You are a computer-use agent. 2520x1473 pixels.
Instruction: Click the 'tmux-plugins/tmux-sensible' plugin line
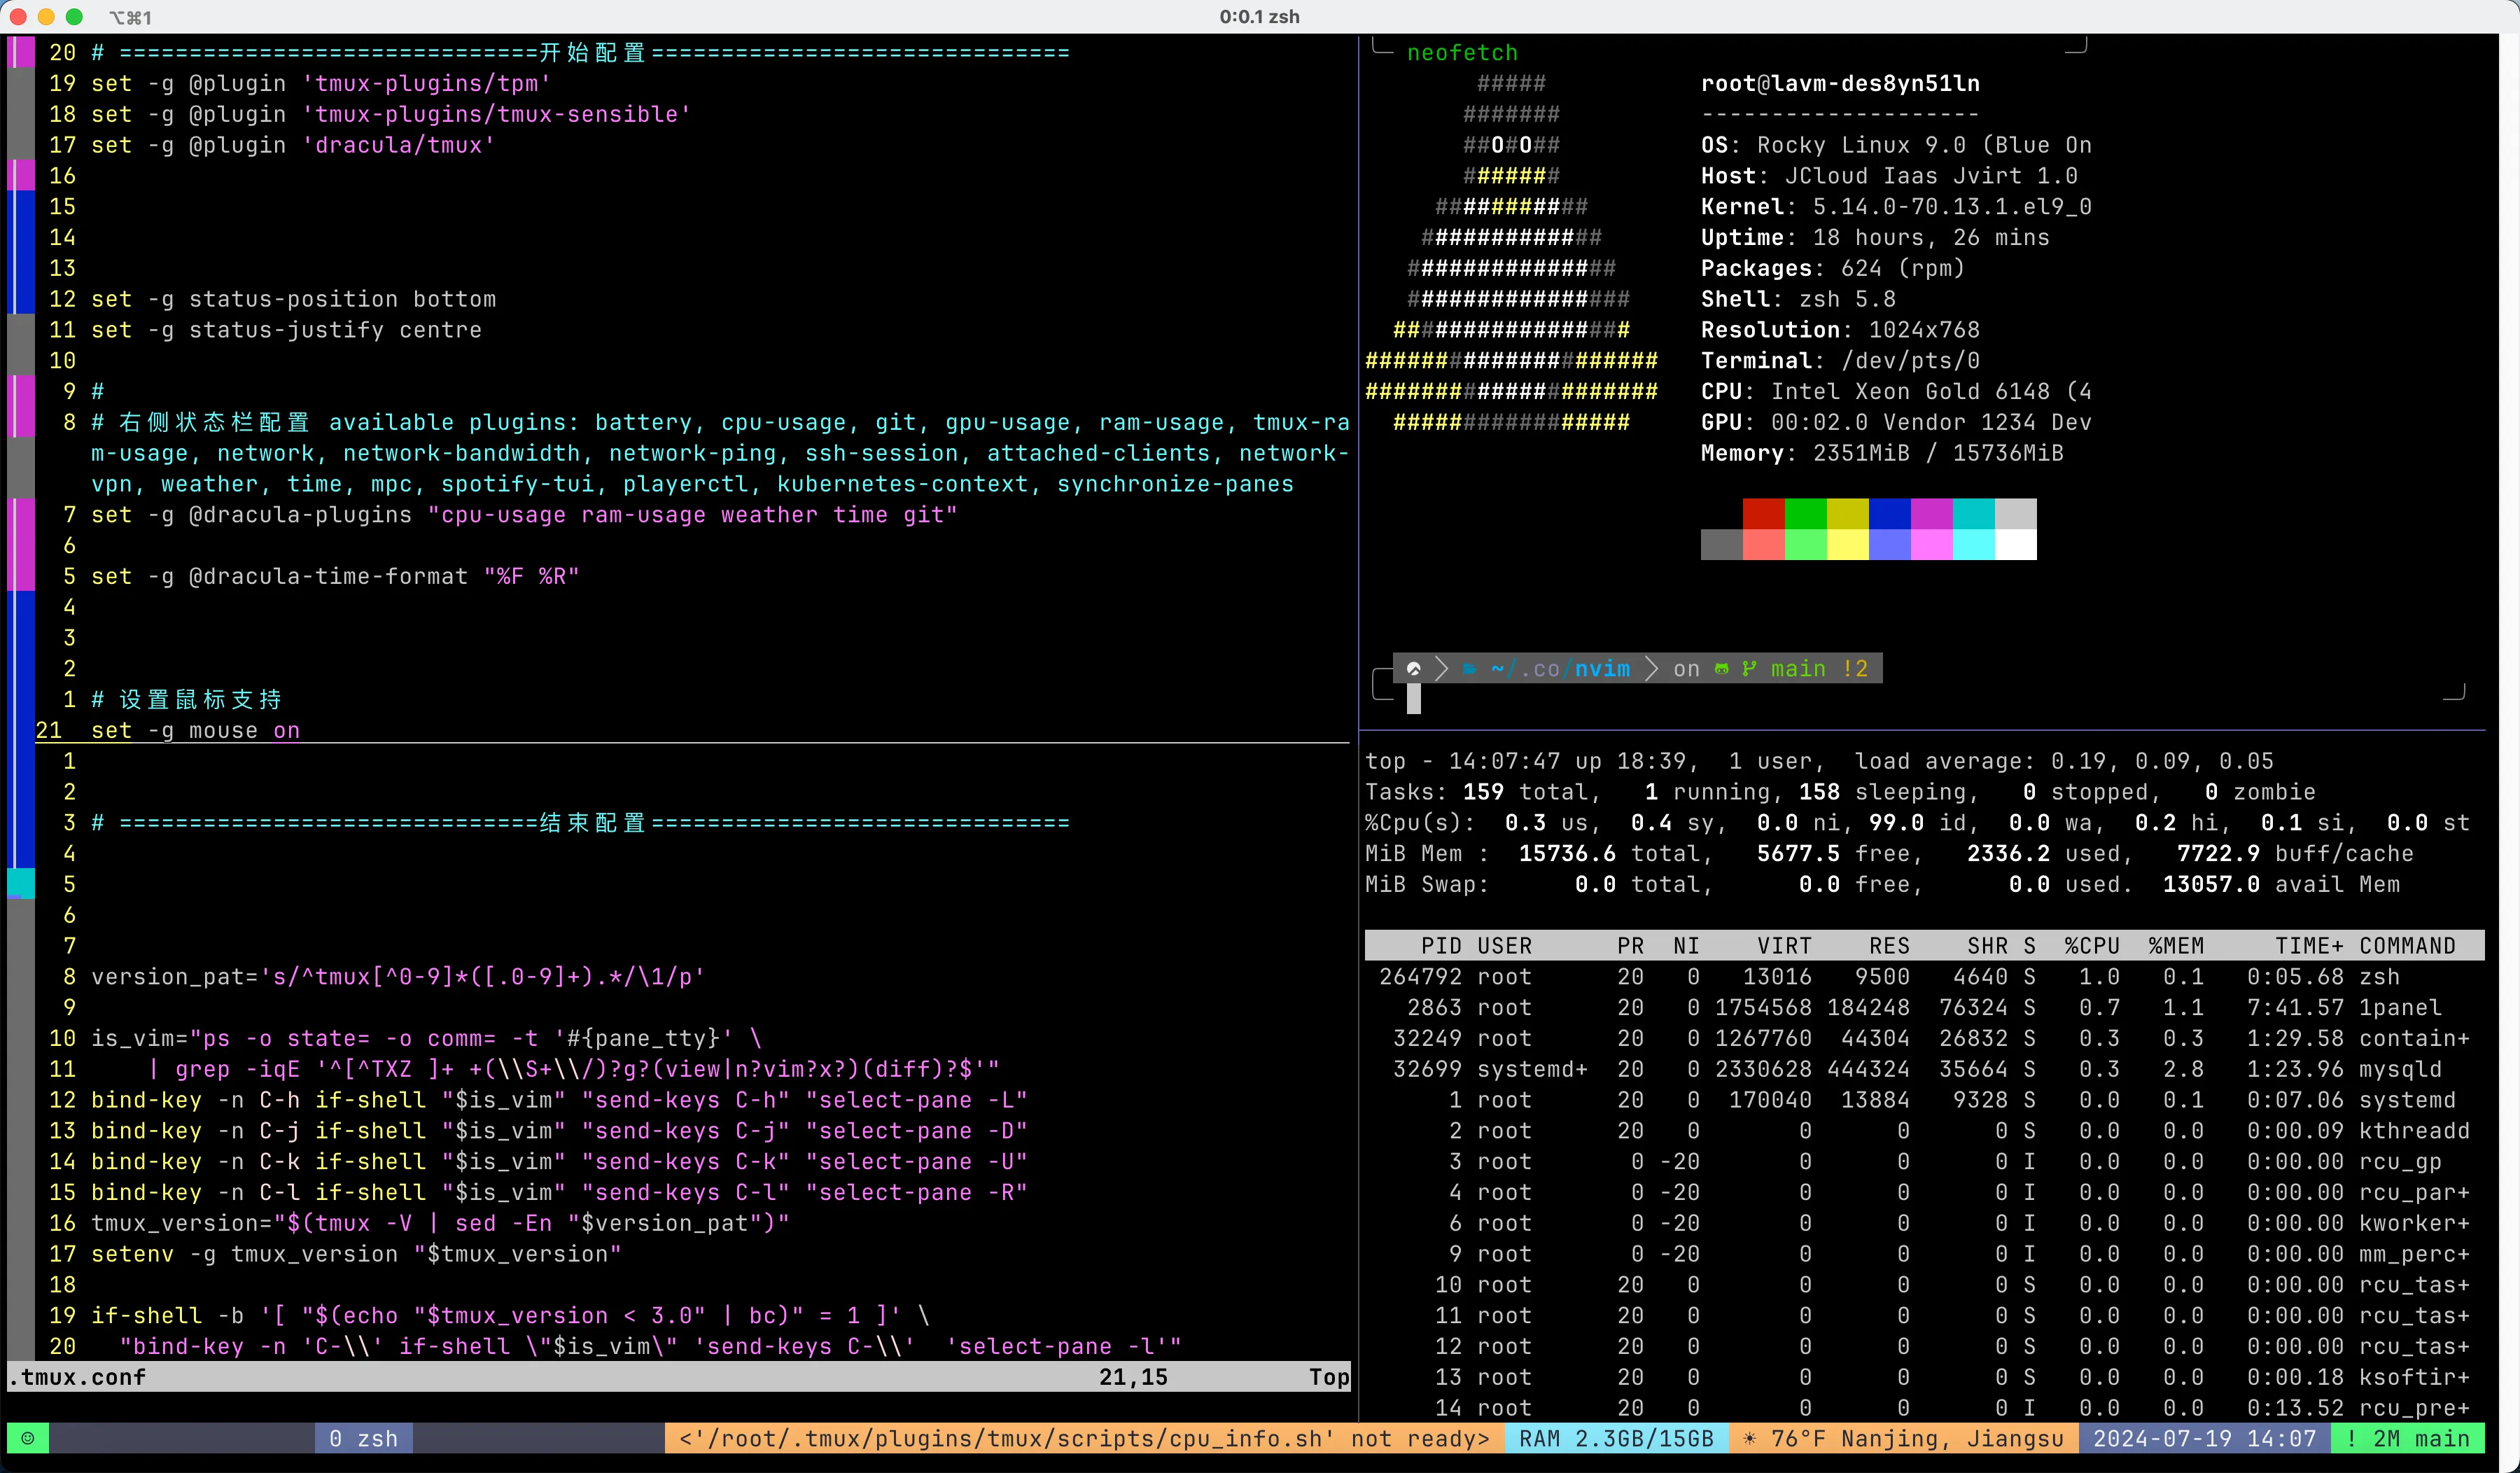coord(391,114)
